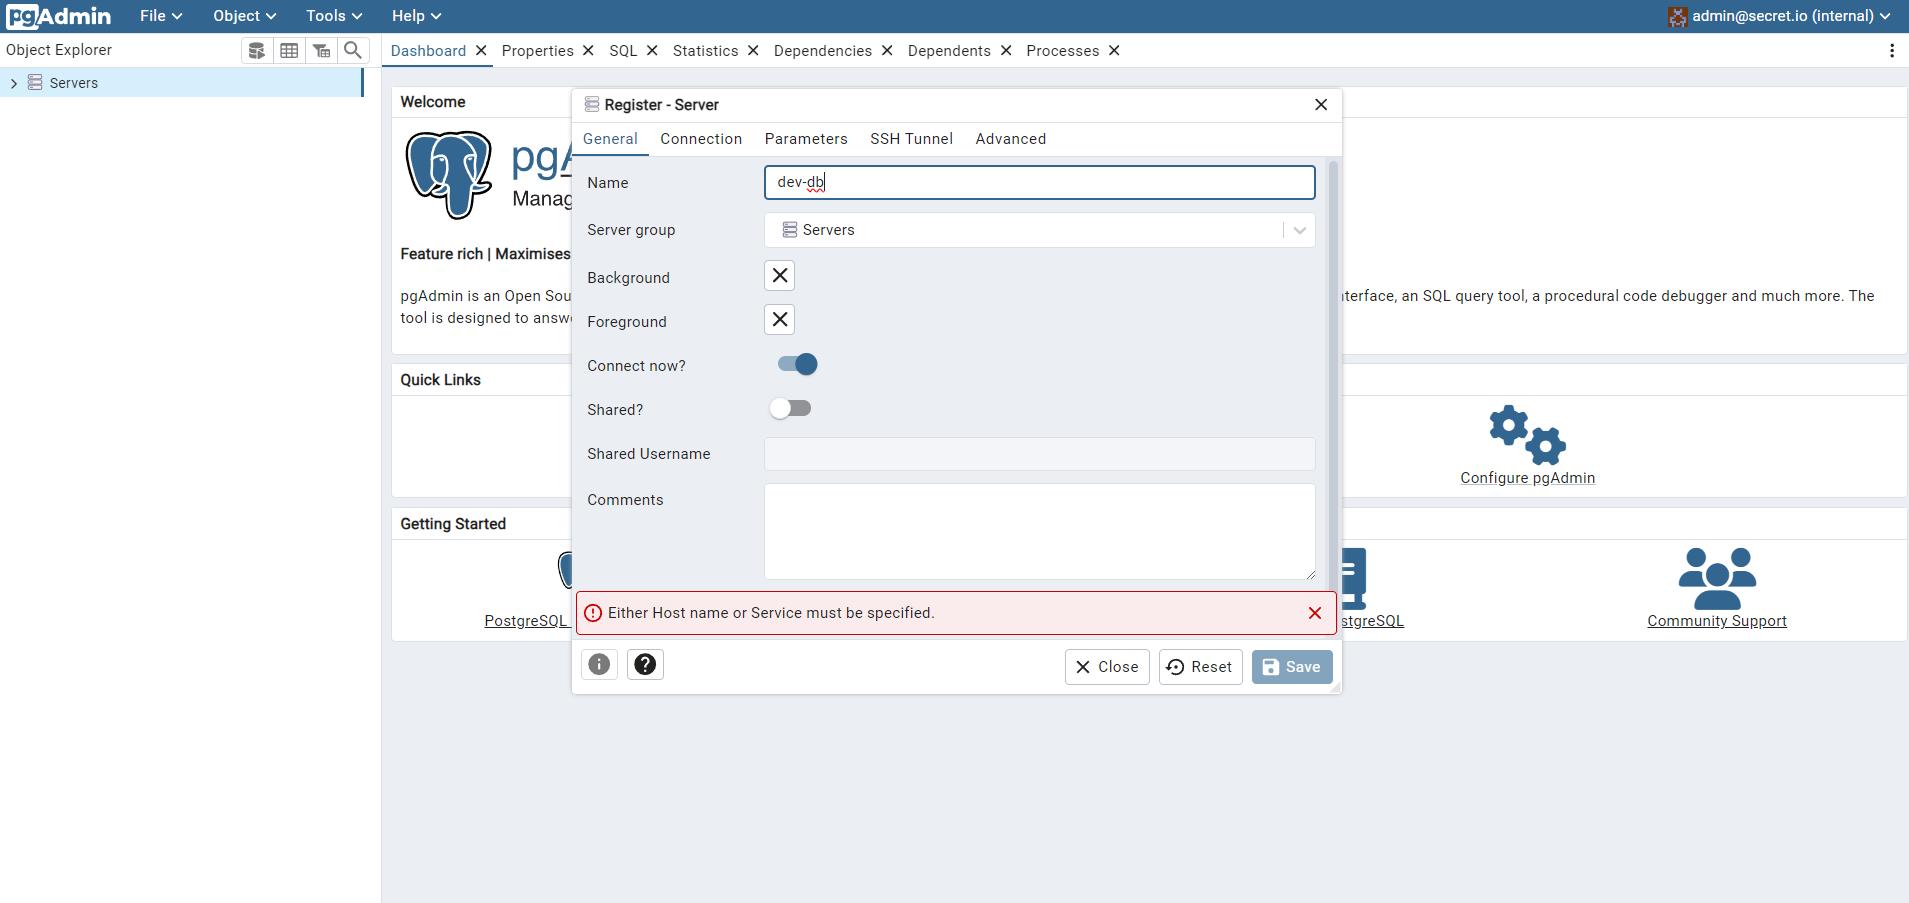
Task: Open the Object menu
Action: coord(244,16)
